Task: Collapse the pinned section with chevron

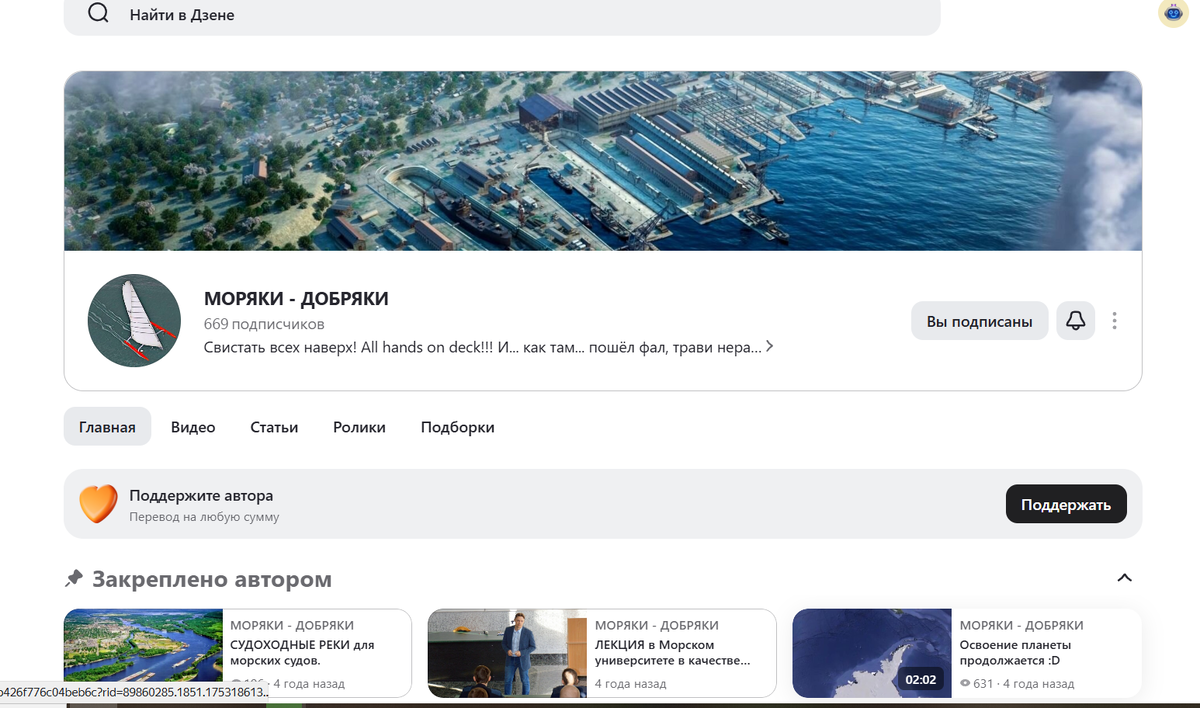Action: pos(1124,578)
